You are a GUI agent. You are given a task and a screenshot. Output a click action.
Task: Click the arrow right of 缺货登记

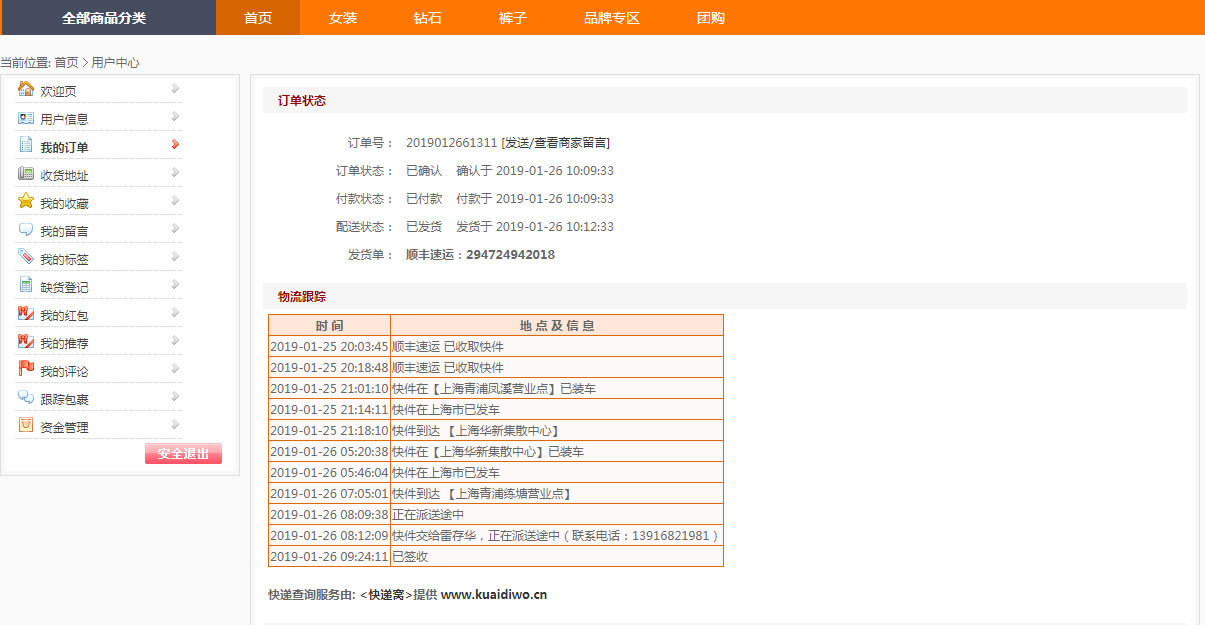[x=175, y=285]
